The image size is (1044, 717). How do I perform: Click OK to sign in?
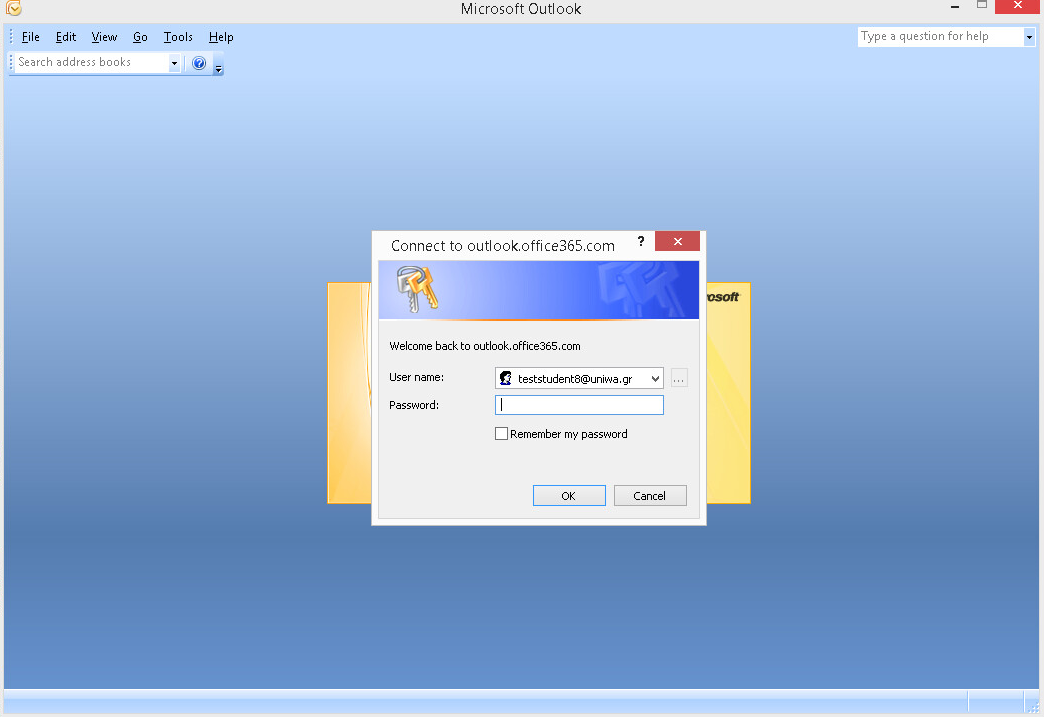pos(569,496)
